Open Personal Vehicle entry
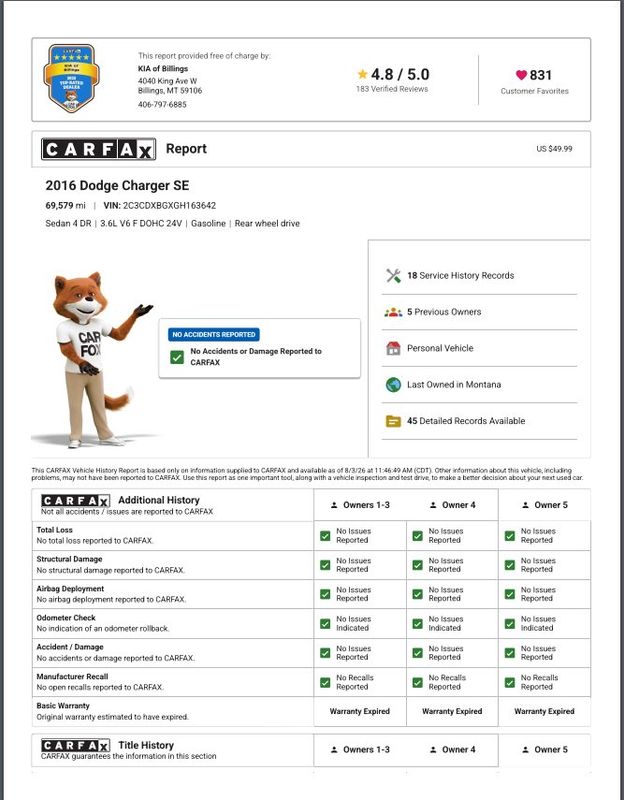 tap(479, 348)
